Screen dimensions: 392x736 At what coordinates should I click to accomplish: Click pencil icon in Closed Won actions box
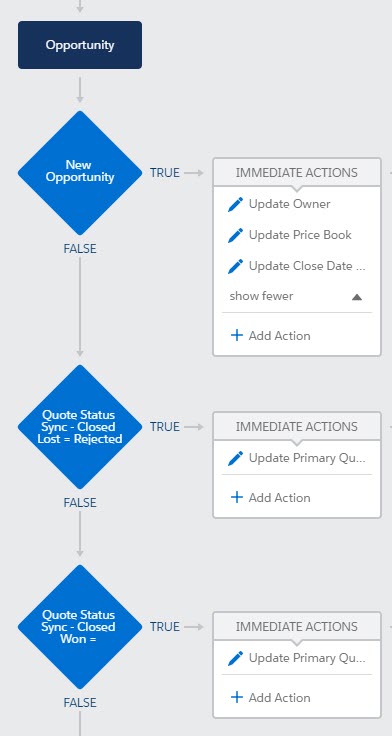[x=236, y=658]
